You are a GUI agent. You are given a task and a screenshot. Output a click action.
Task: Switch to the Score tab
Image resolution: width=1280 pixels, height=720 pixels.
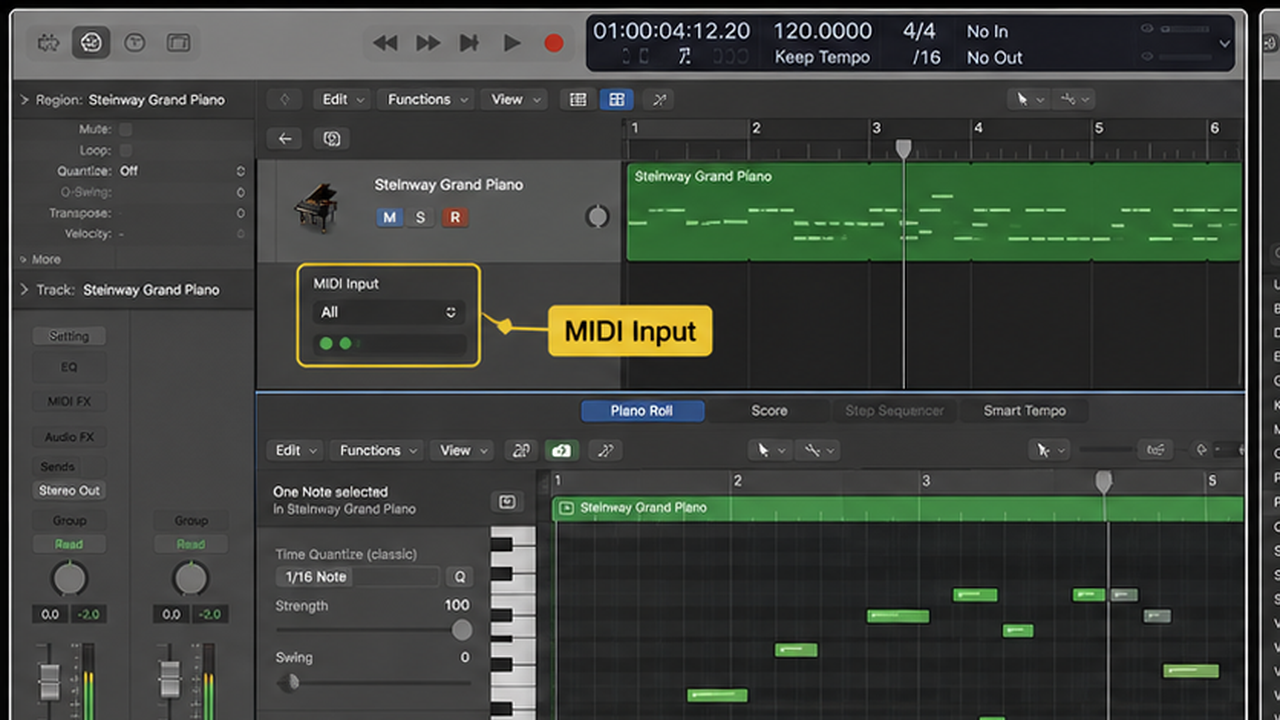click(769, 411)
